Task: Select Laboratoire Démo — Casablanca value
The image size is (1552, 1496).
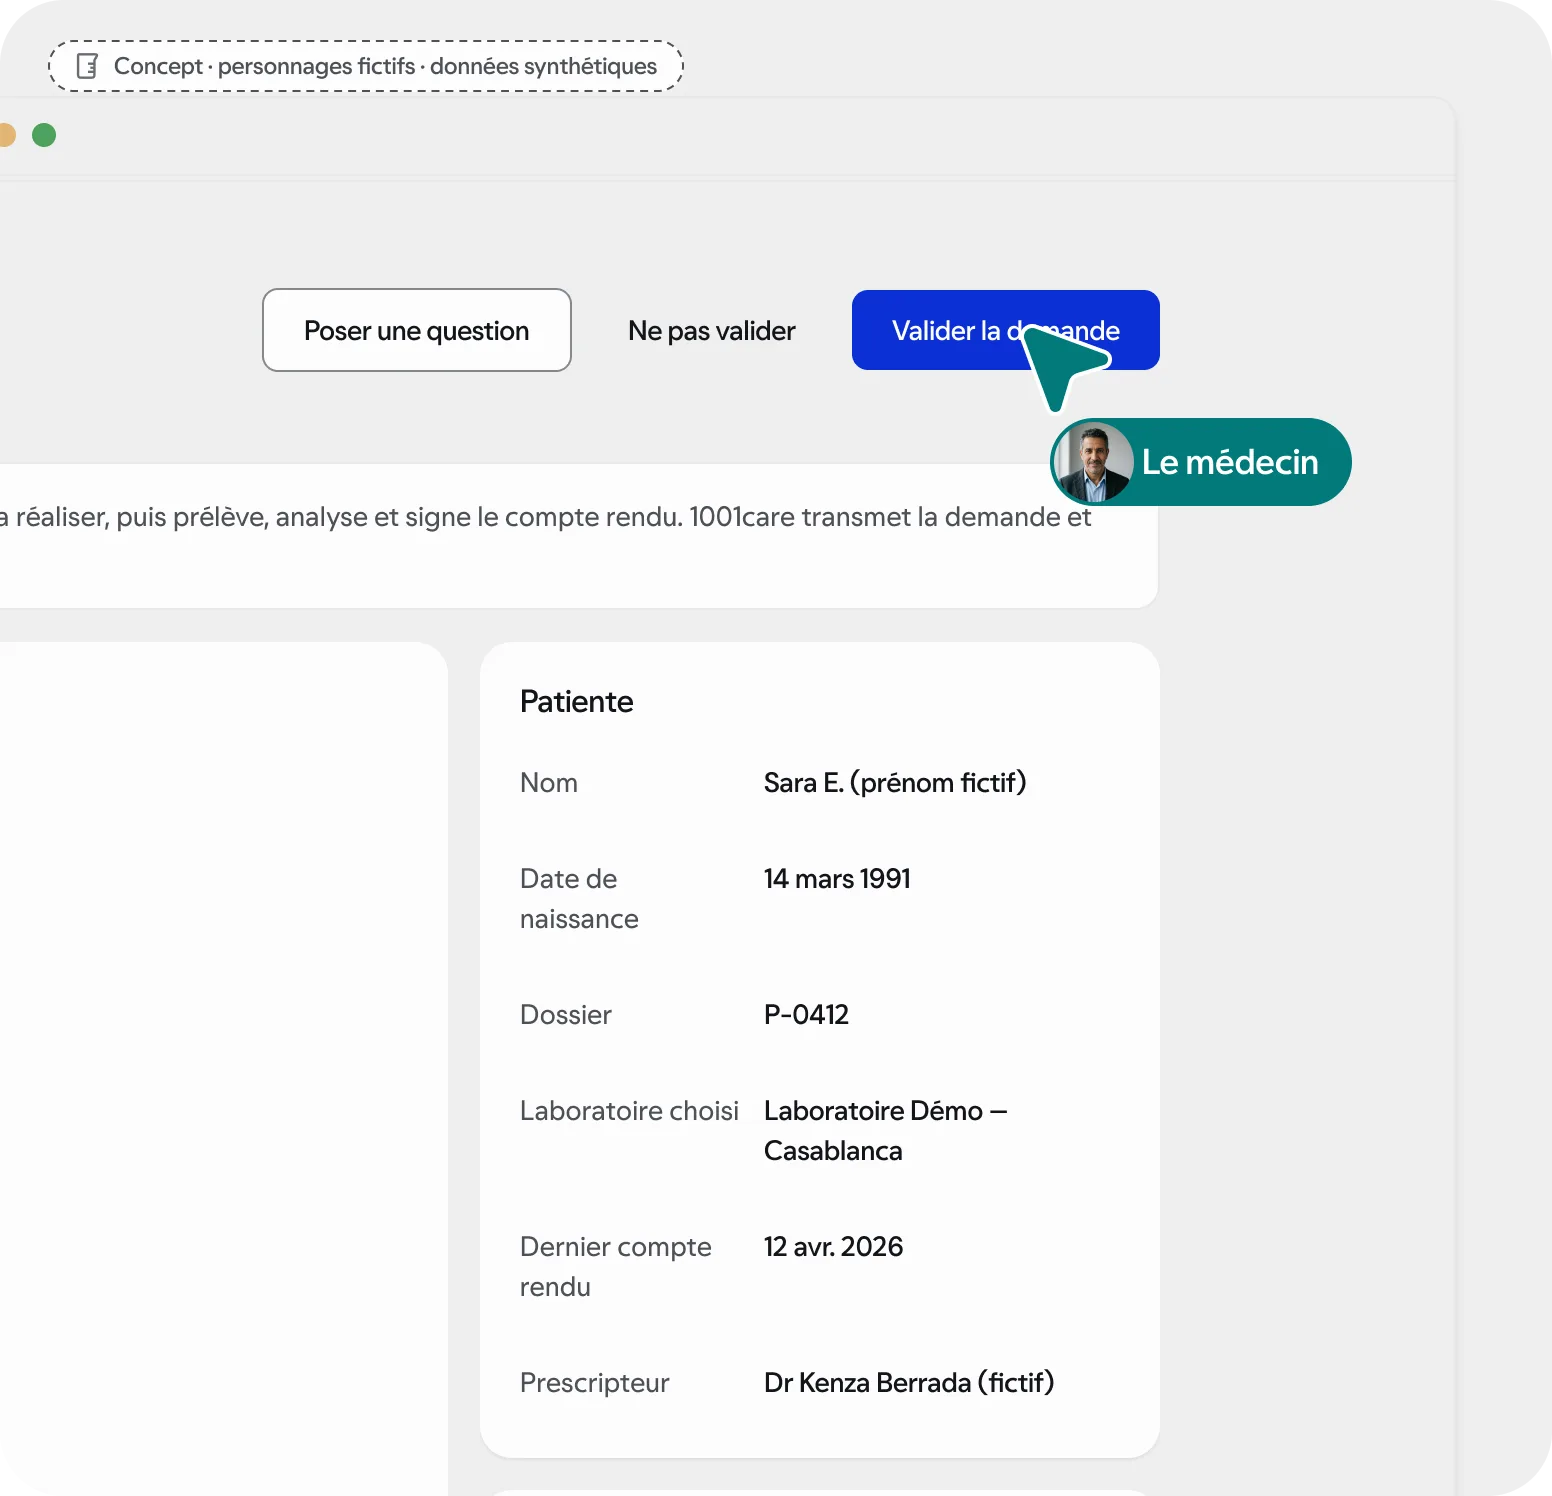Action: click(885, 1130)
